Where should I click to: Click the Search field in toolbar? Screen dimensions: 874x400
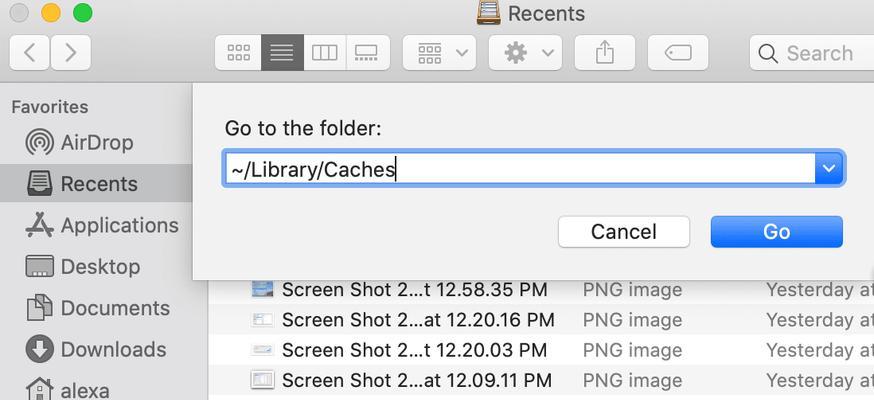coord(812,53)
